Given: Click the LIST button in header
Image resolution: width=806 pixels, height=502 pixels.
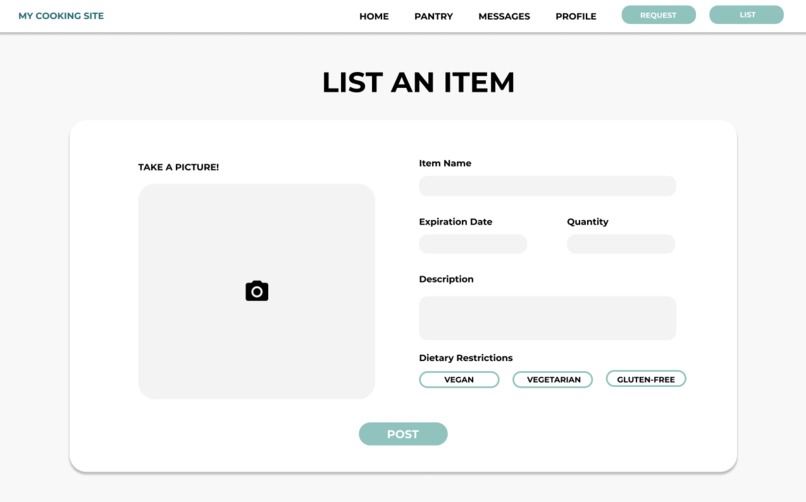Looking at the screenshot, I should [x=746, y=15].
